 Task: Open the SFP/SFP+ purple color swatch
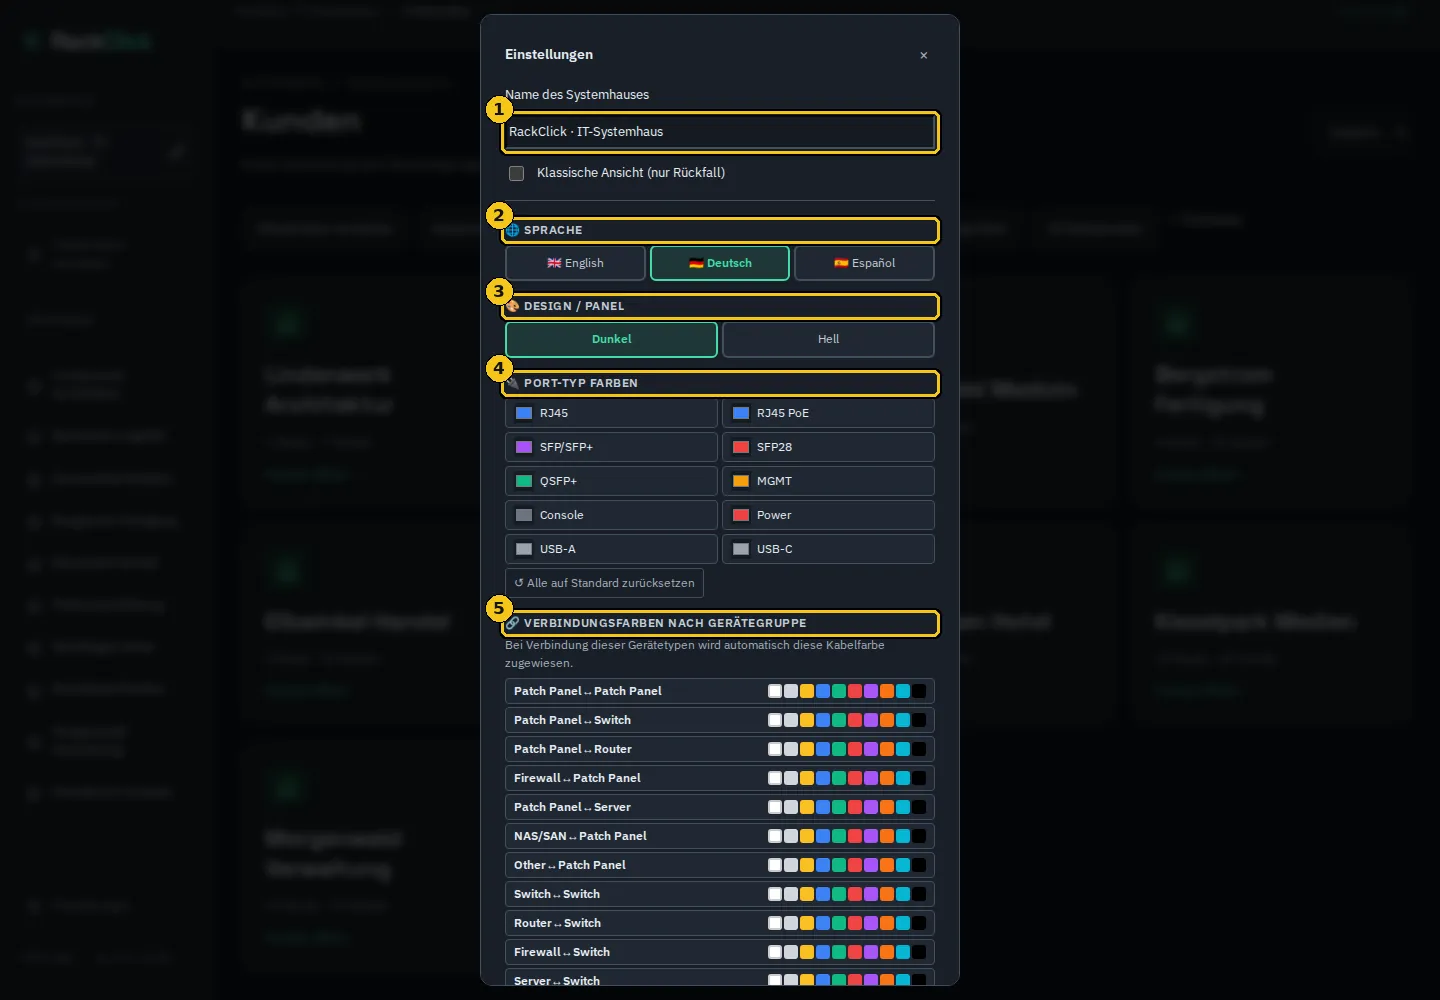coord(524,447)
